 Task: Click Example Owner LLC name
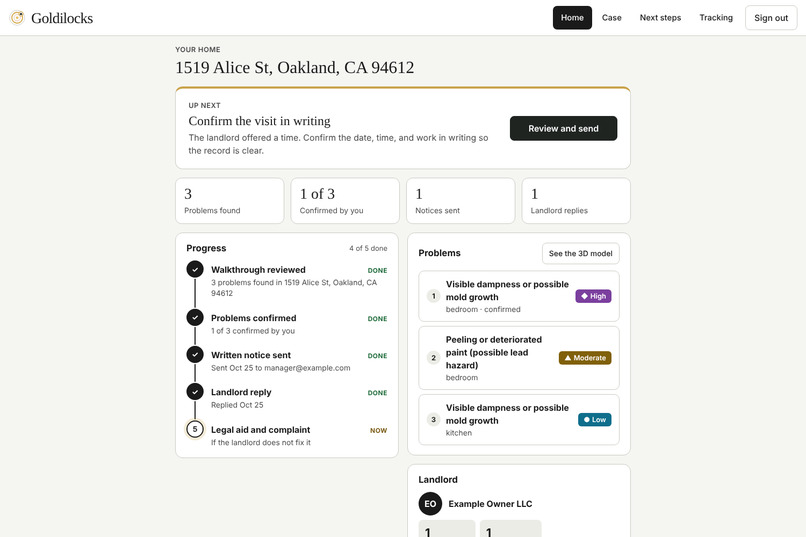[x=490, y=504]
